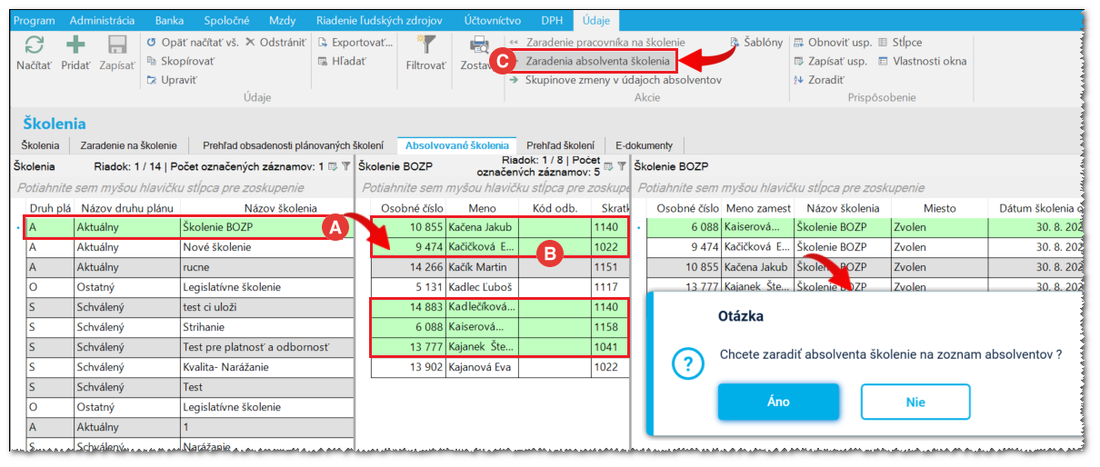Open the Exportovať command
The width and height of the screenshot is (1100, 467).
(x=356, y=43)
